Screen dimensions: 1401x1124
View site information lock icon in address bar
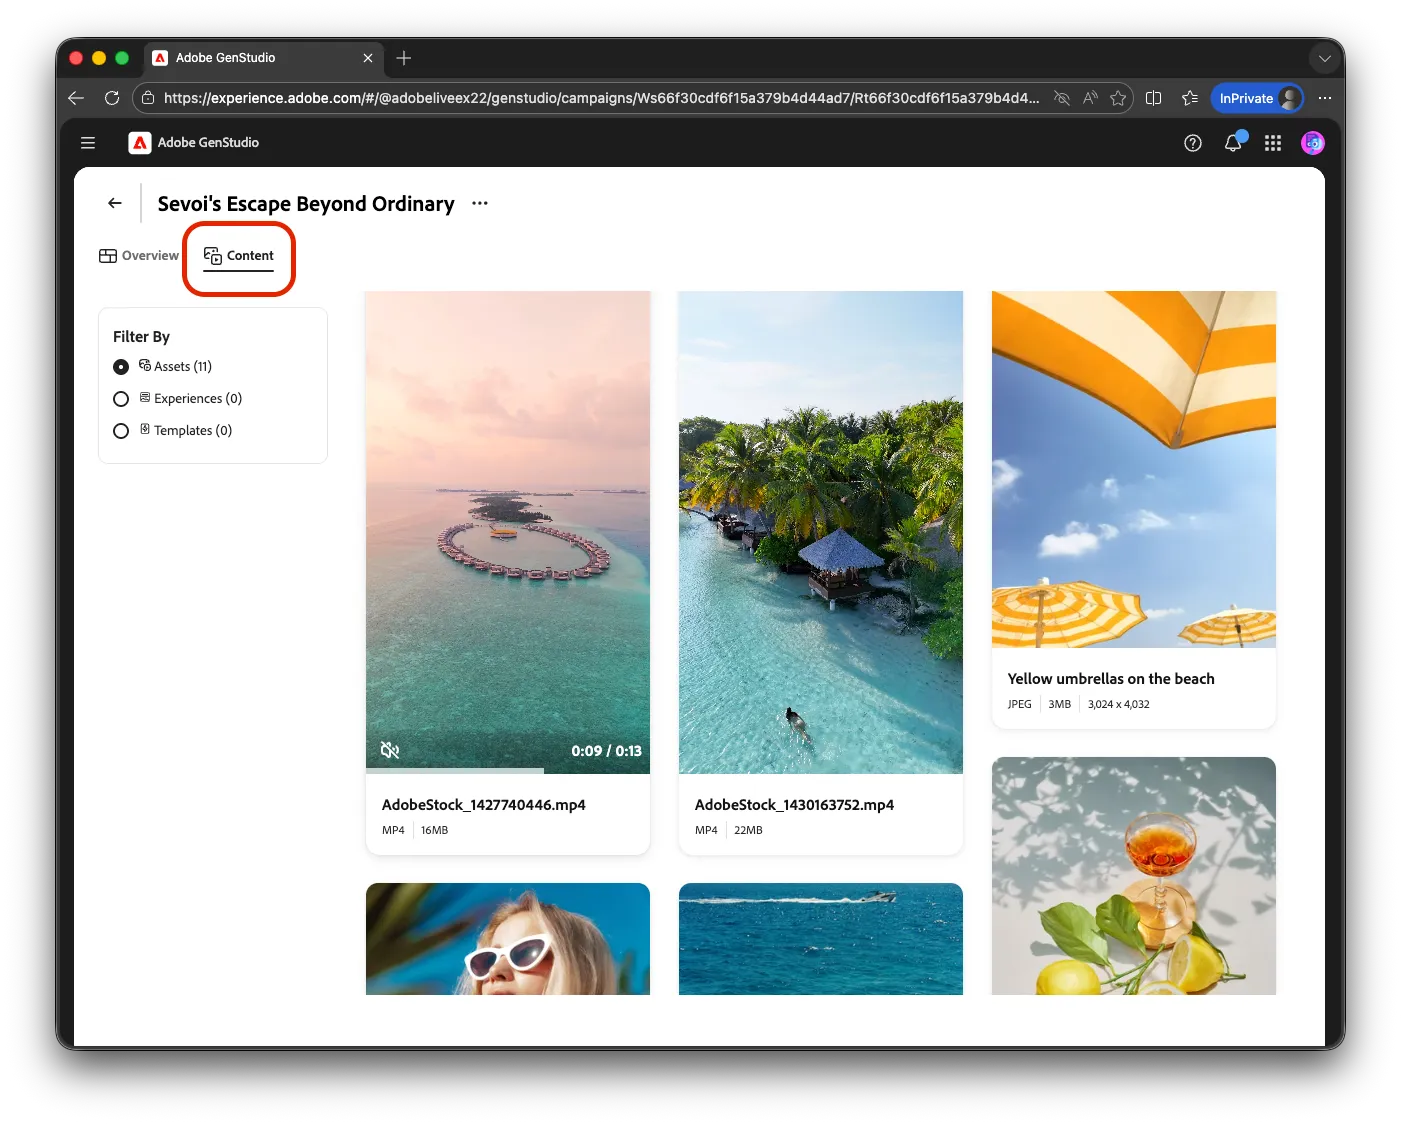148,98
